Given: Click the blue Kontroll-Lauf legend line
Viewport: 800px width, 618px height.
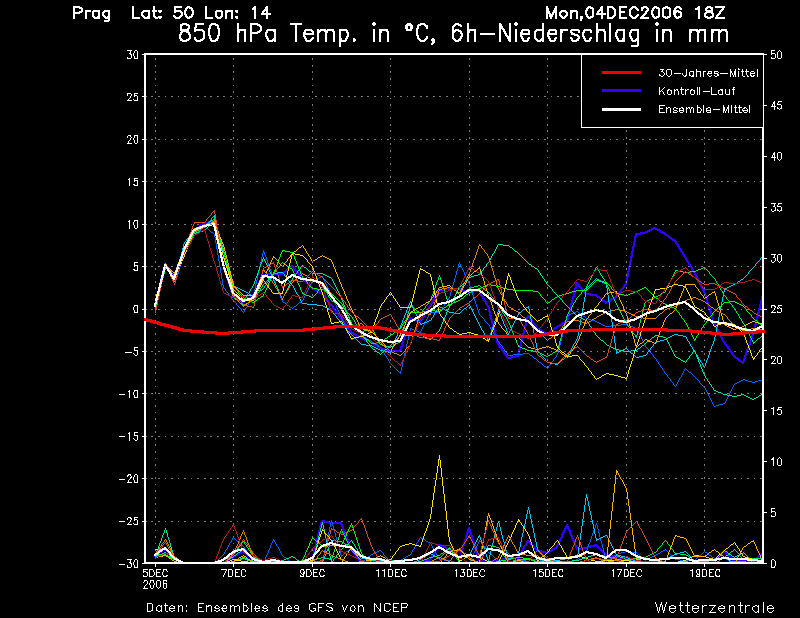Looking at the screenshot, I should click(x=621, y=91).
